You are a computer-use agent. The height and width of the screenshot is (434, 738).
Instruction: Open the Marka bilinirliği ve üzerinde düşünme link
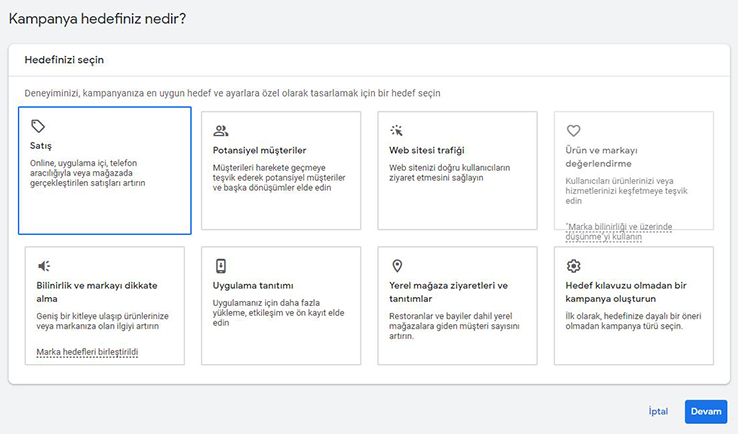(x=619, y=232)
